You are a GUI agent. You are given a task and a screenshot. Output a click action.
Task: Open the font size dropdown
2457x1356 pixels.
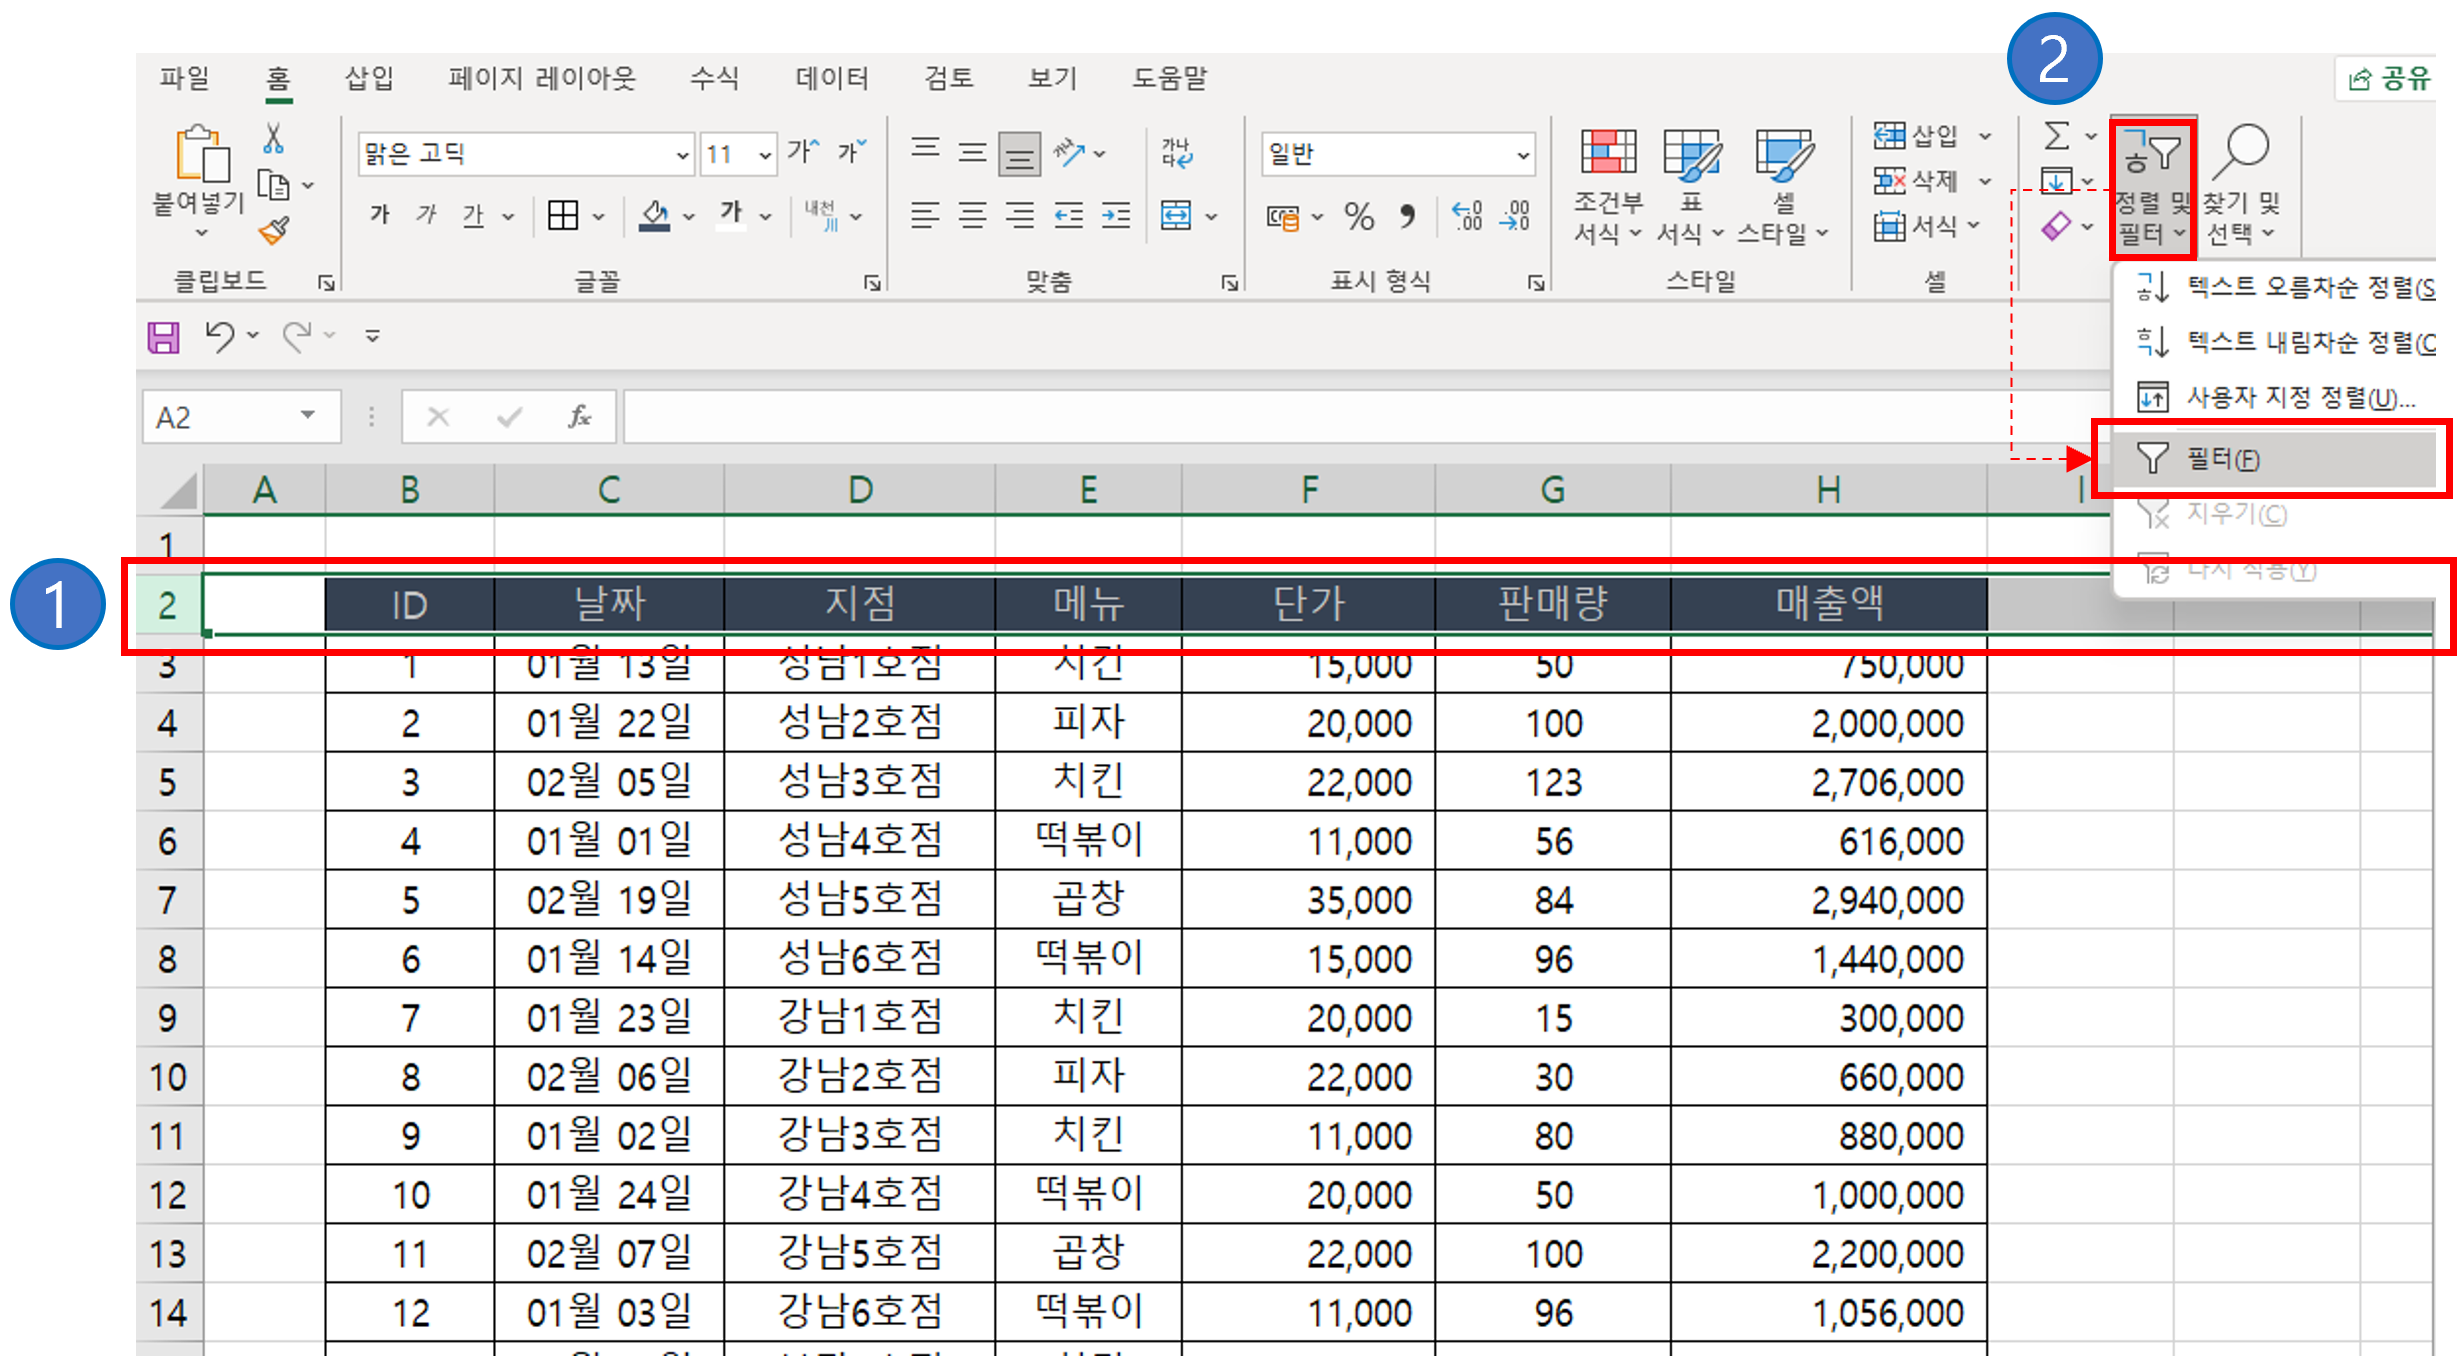[x=766, y=154]
